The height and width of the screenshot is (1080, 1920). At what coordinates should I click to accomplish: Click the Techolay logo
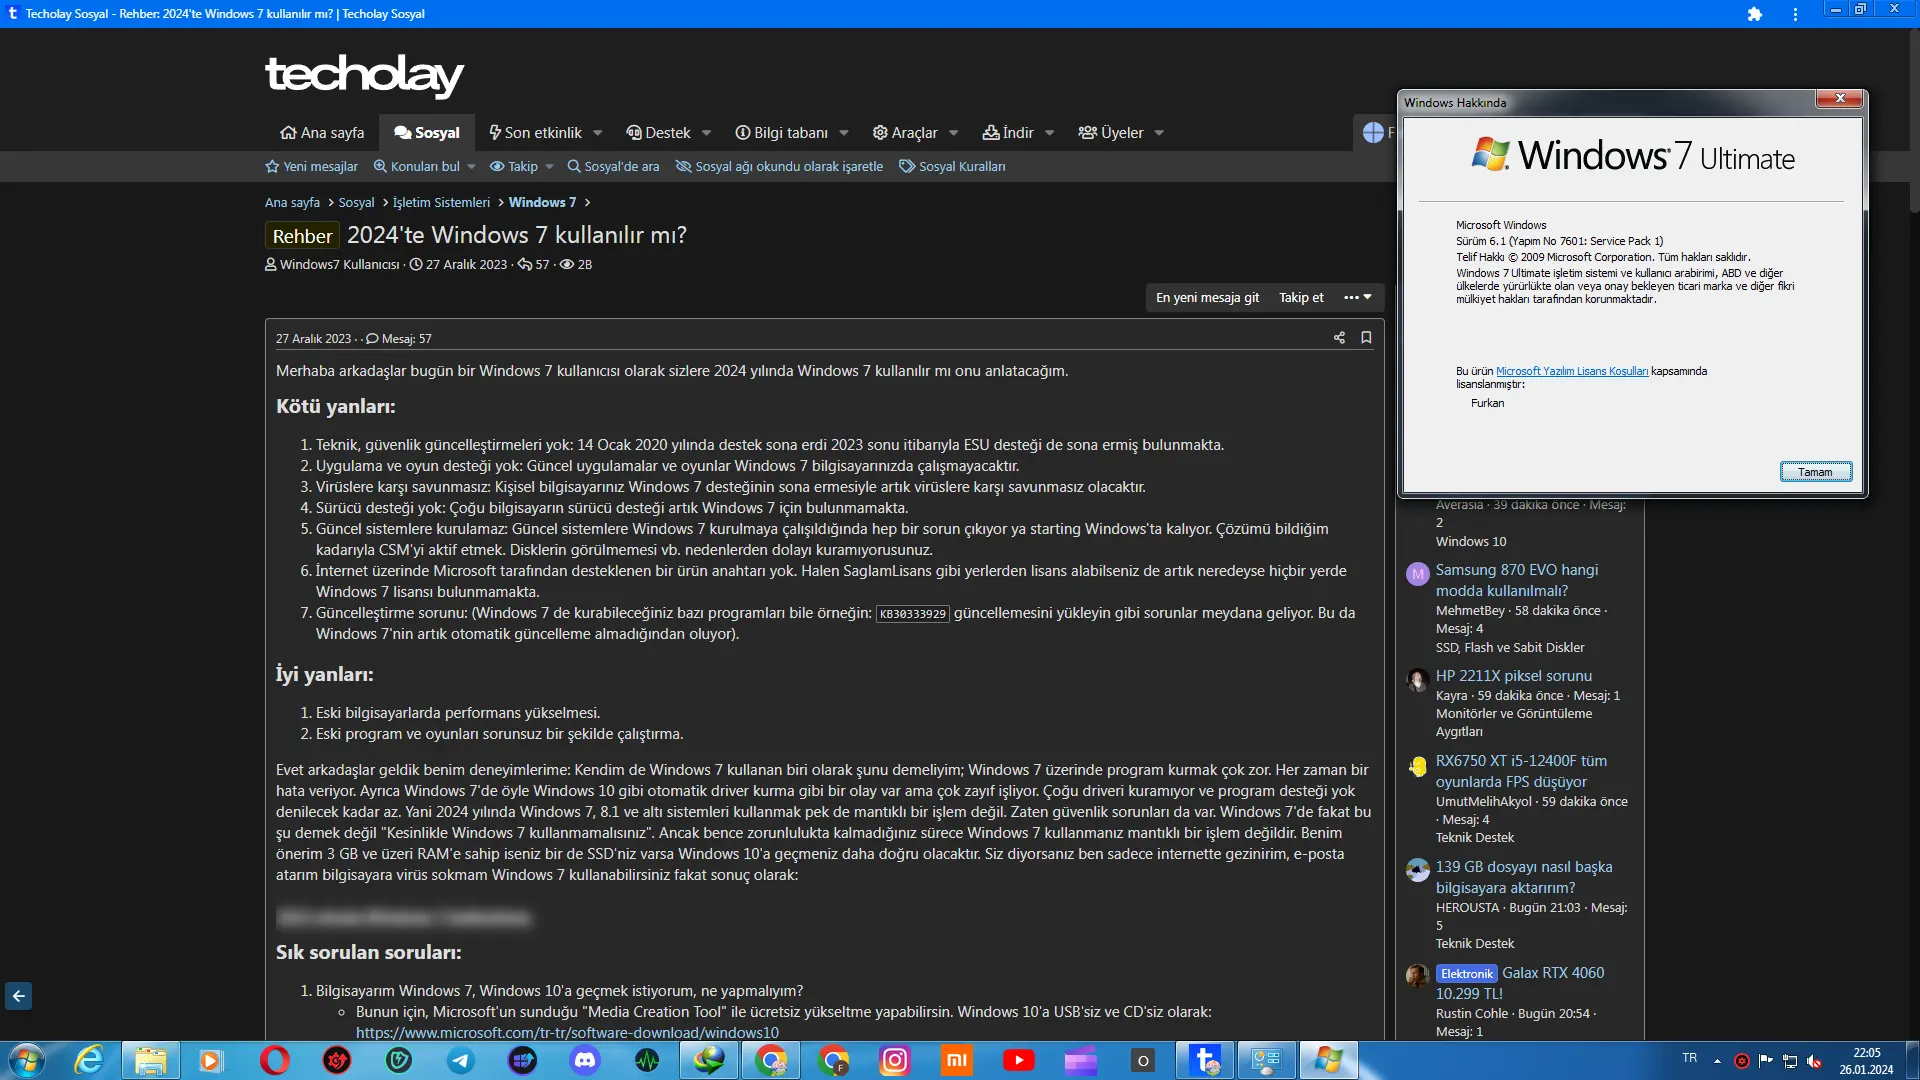click(x=364, y=75)
